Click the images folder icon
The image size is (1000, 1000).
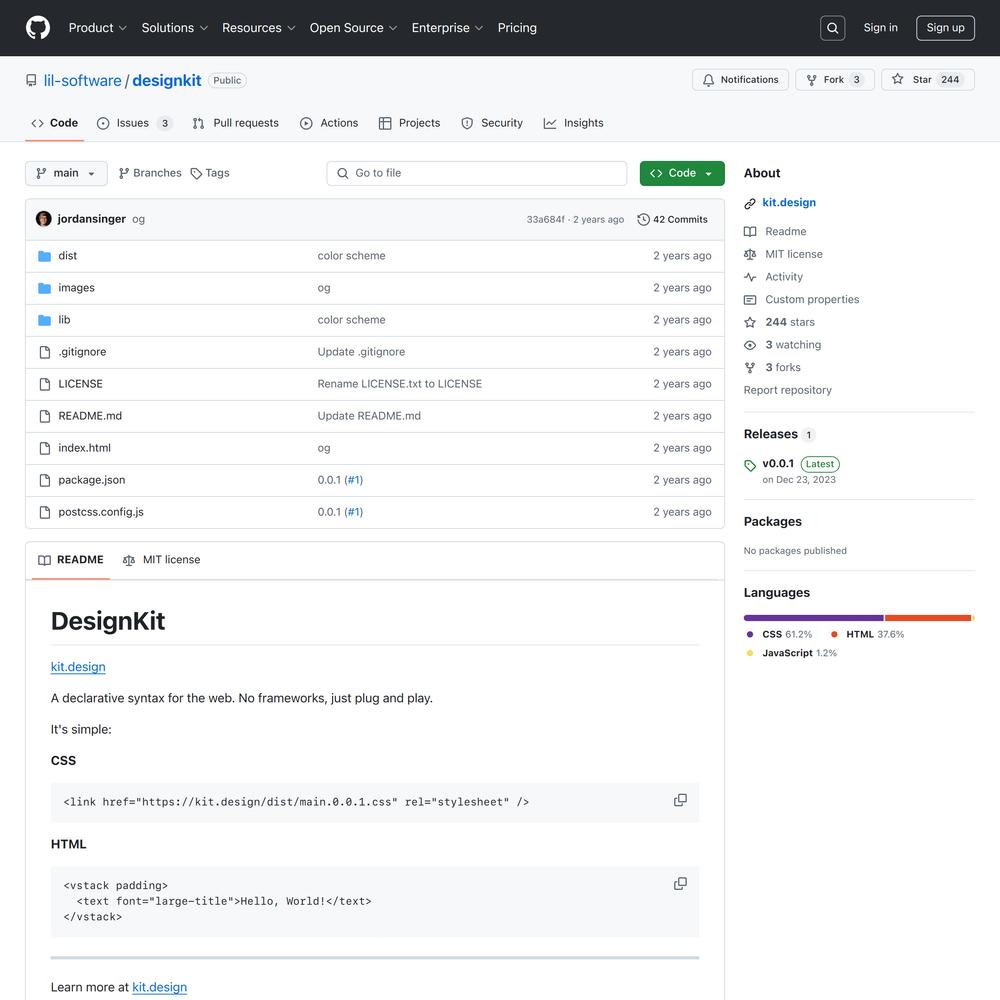[45, 288]
